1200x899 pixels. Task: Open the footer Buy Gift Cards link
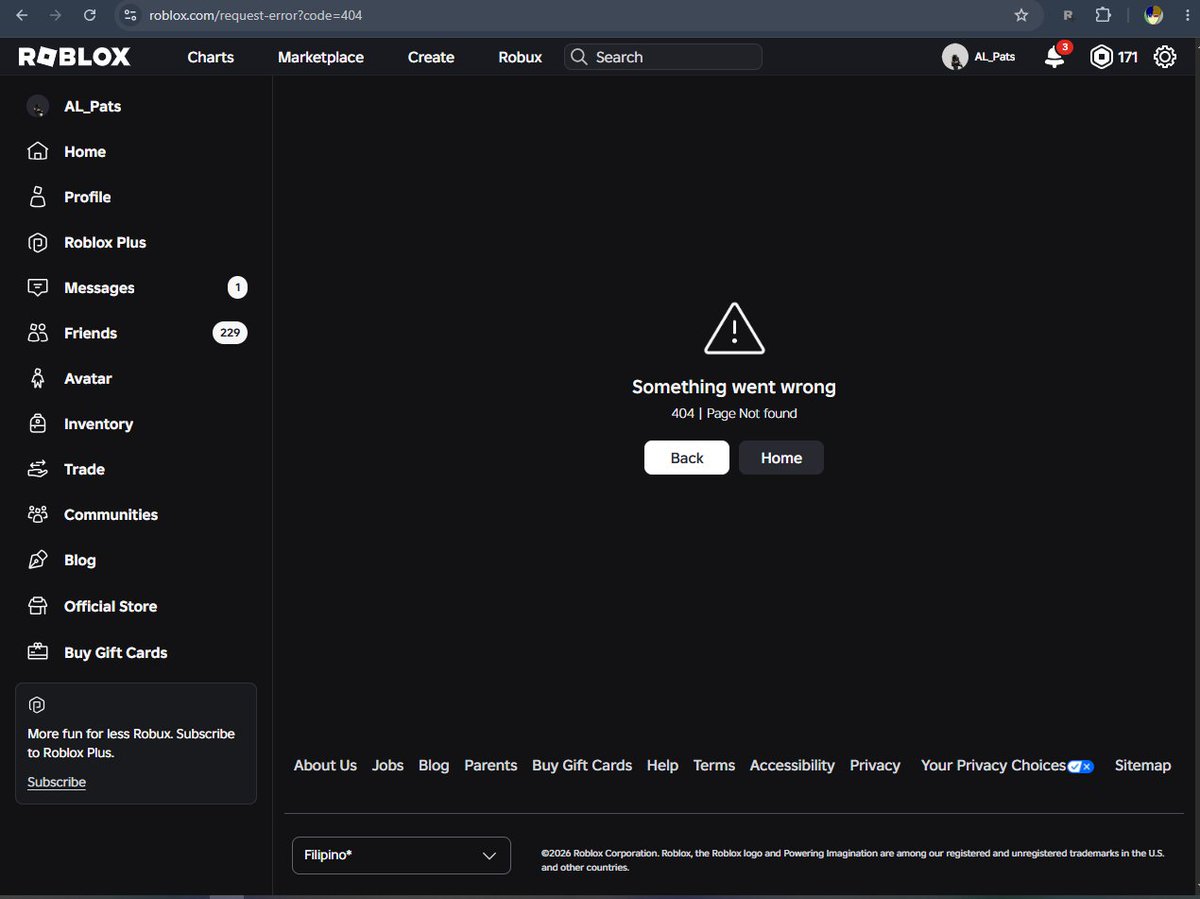[582, 765]
